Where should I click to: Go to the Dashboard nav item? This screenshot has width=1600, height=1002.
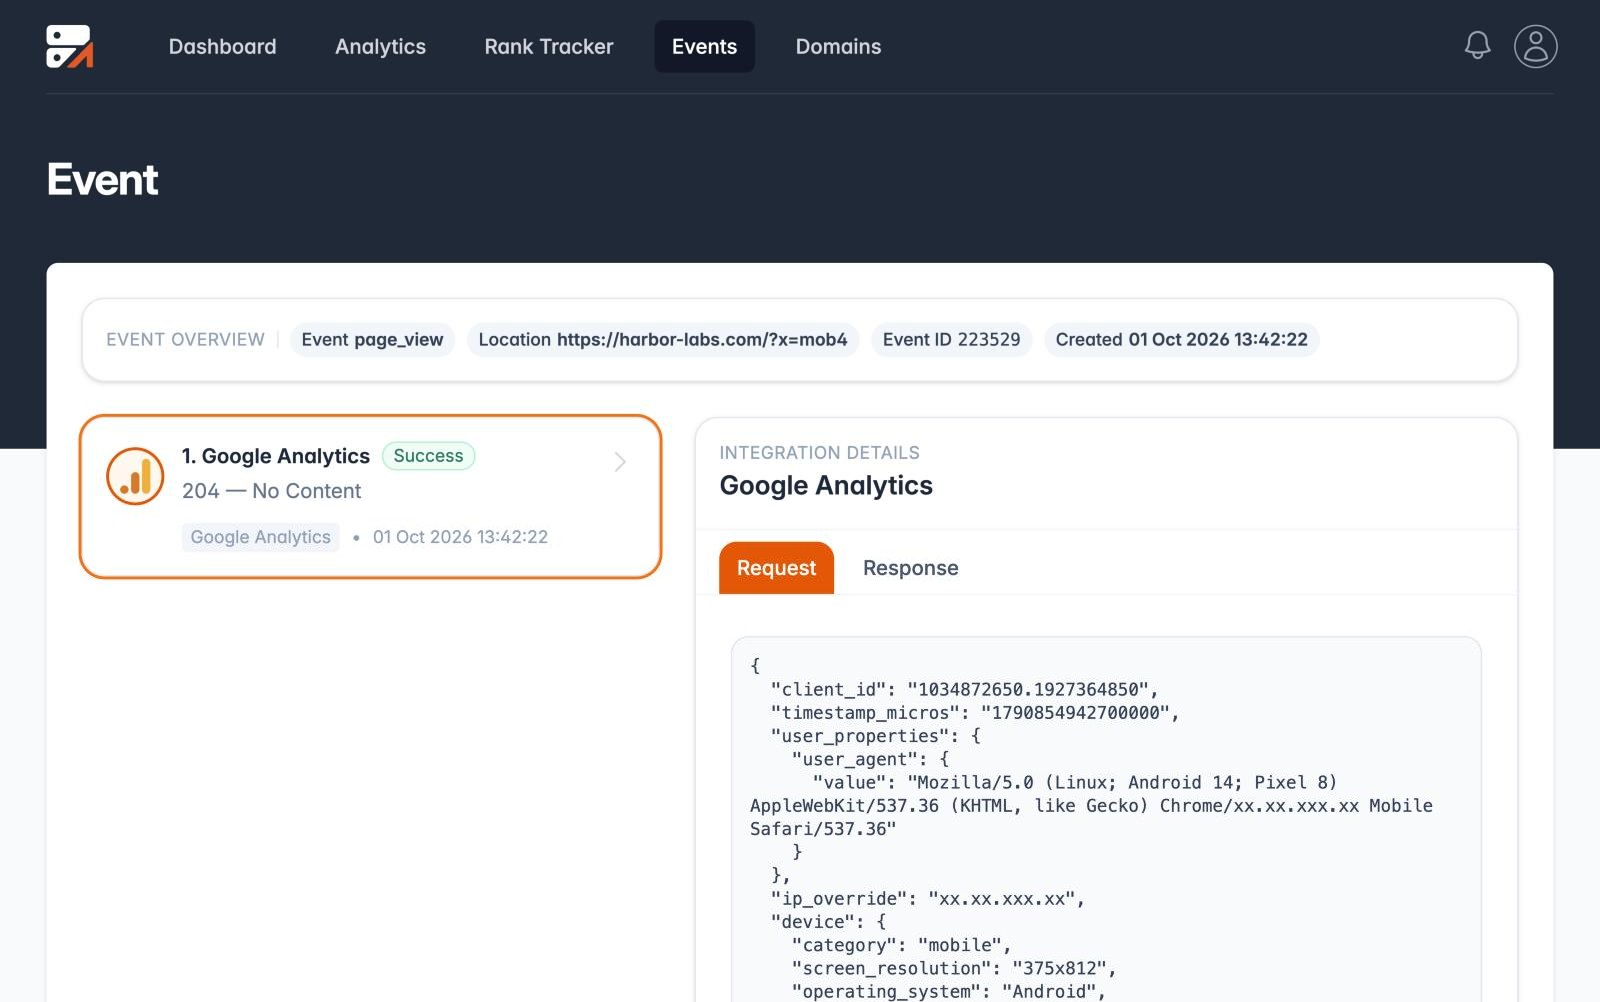click(x=222, y=46)
